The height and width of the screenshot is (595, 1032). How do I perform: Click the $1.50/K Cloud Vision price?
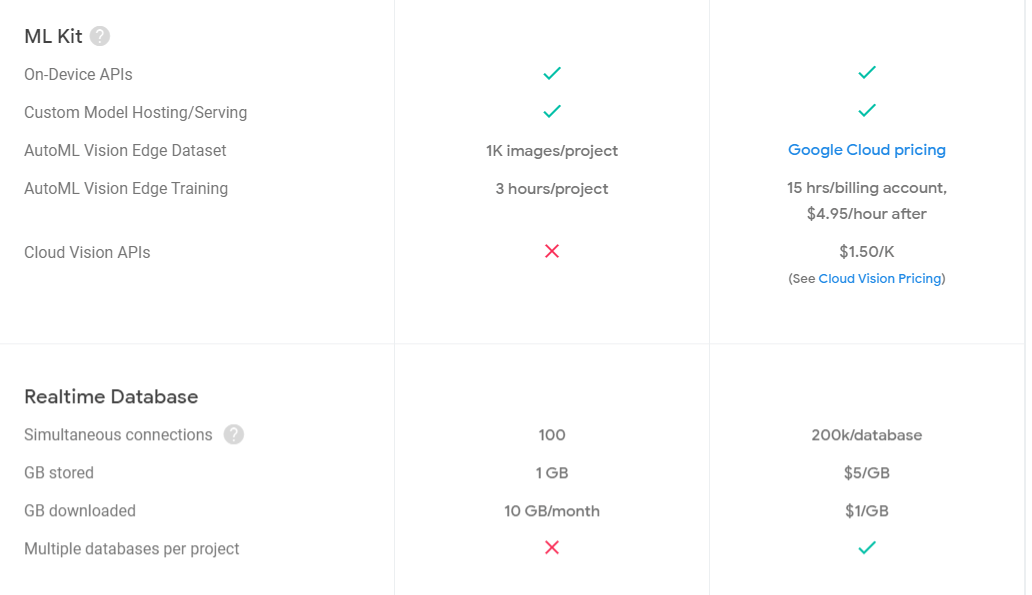tap(867, 251)
